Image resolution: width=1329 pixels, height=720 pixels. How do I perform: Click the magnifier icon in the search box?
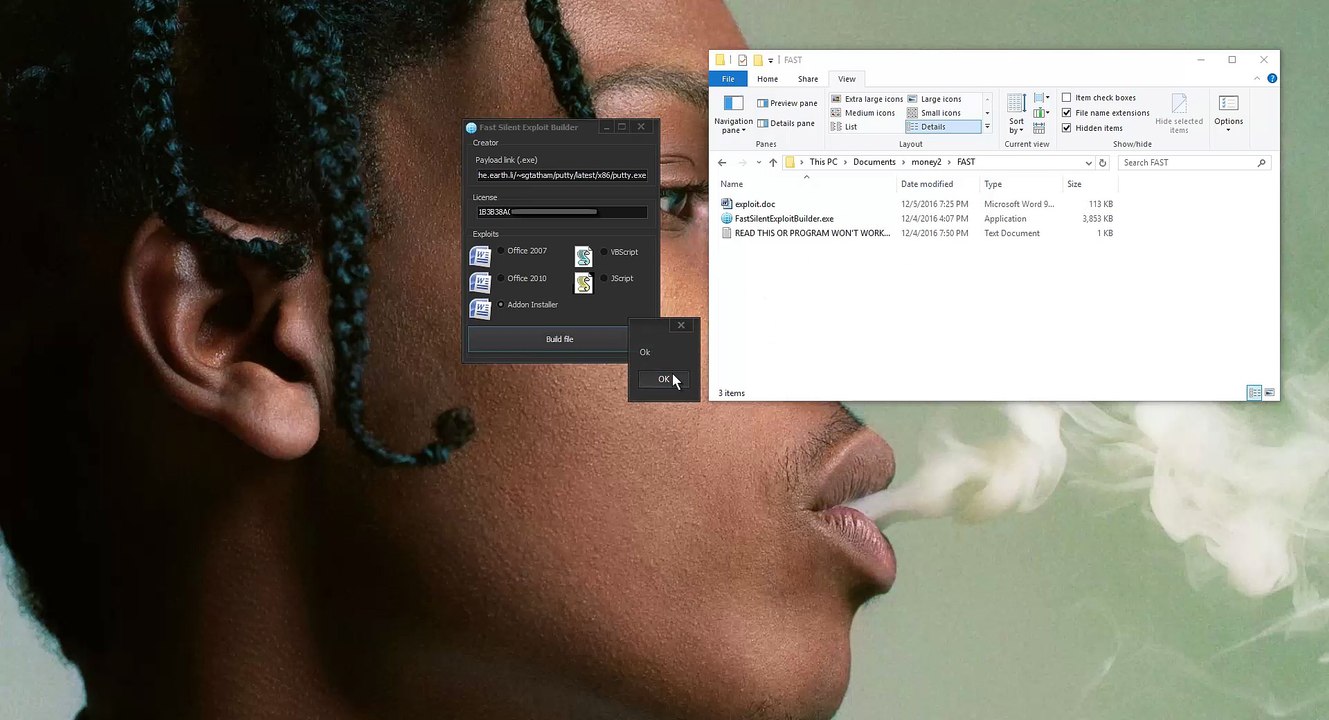click(x=1261, y=162)
